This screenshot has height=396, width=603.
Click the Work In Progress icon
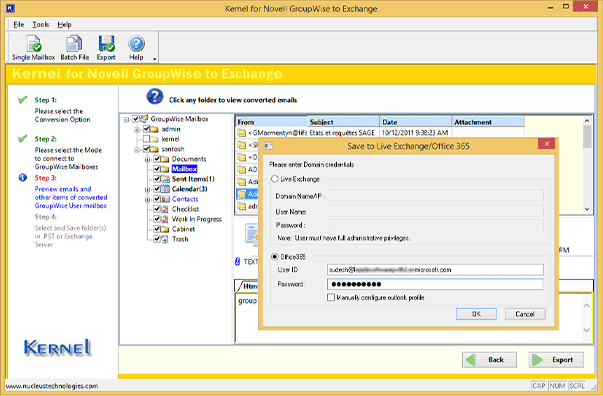pos(165,219)
